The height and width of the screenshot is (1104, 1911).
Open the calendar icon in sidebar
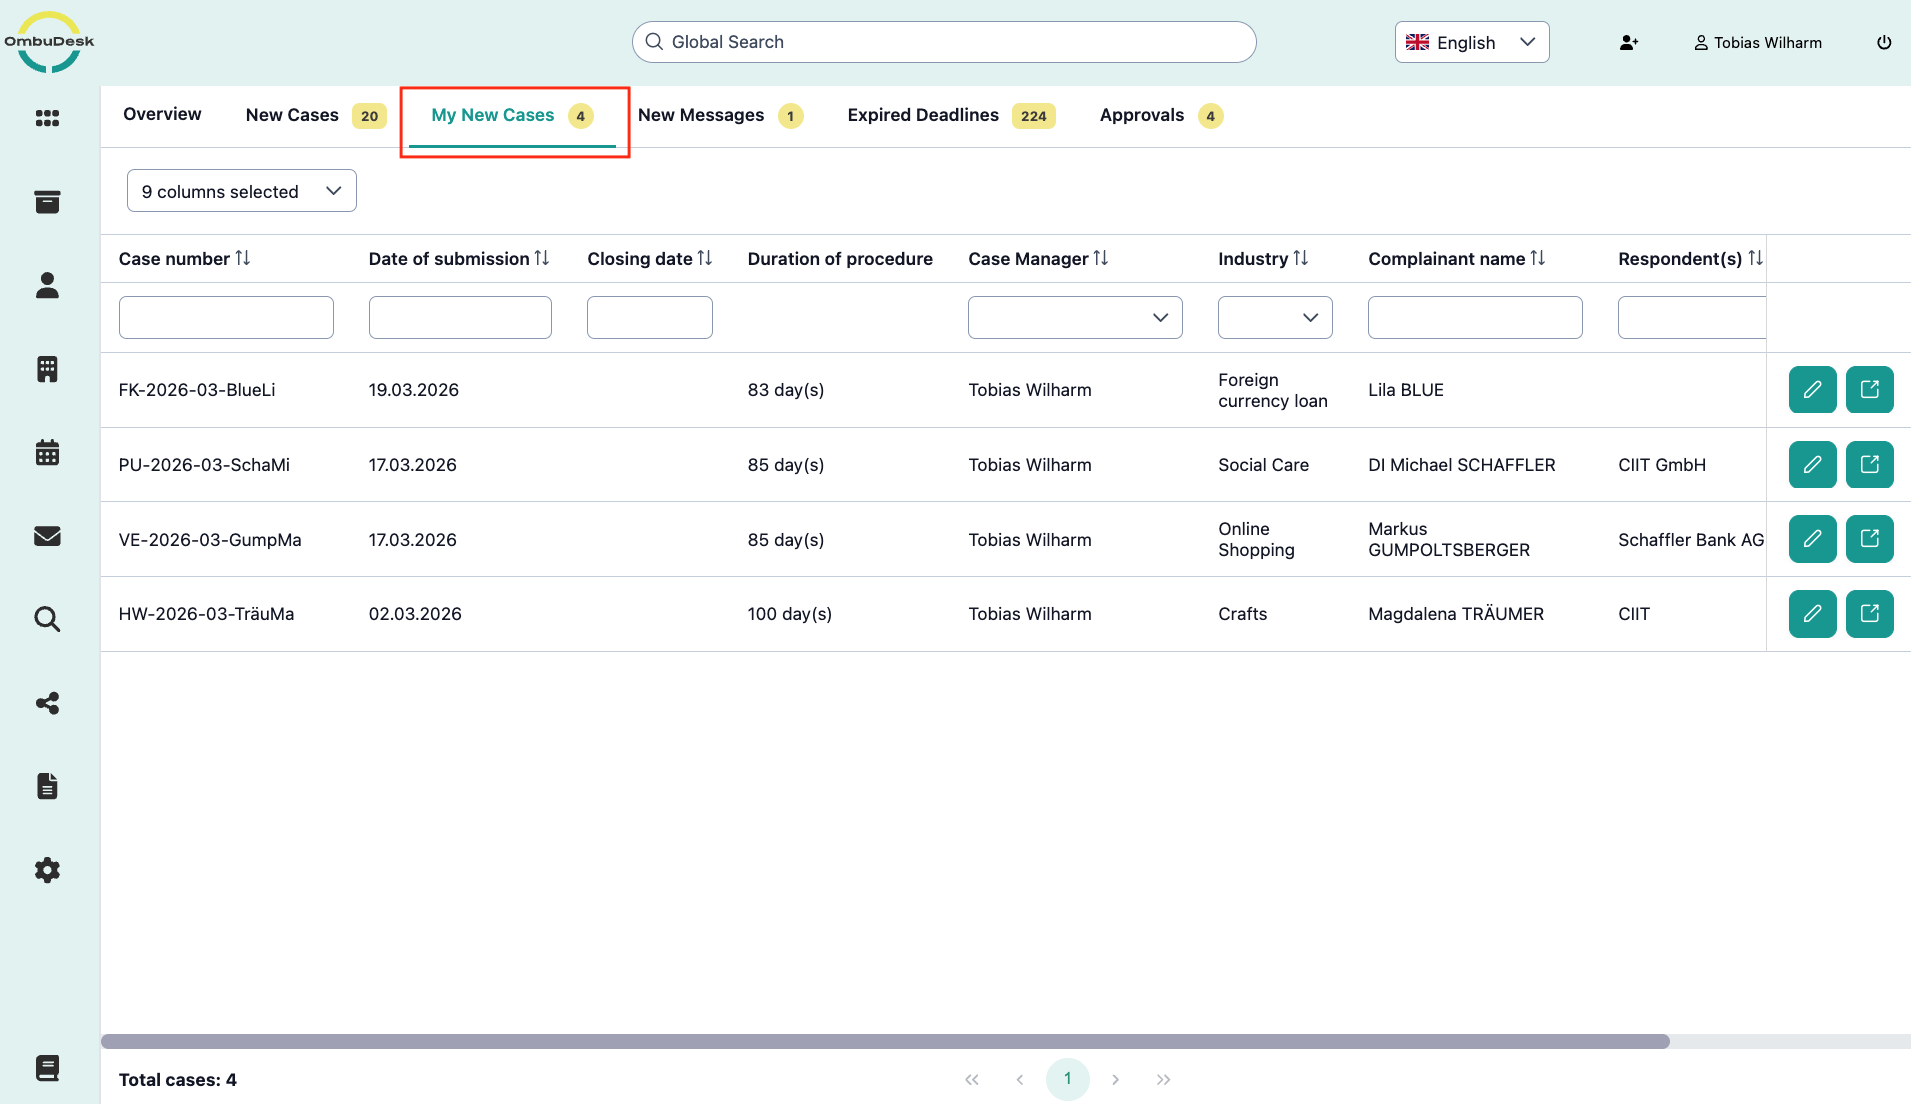tap(47, 452)
